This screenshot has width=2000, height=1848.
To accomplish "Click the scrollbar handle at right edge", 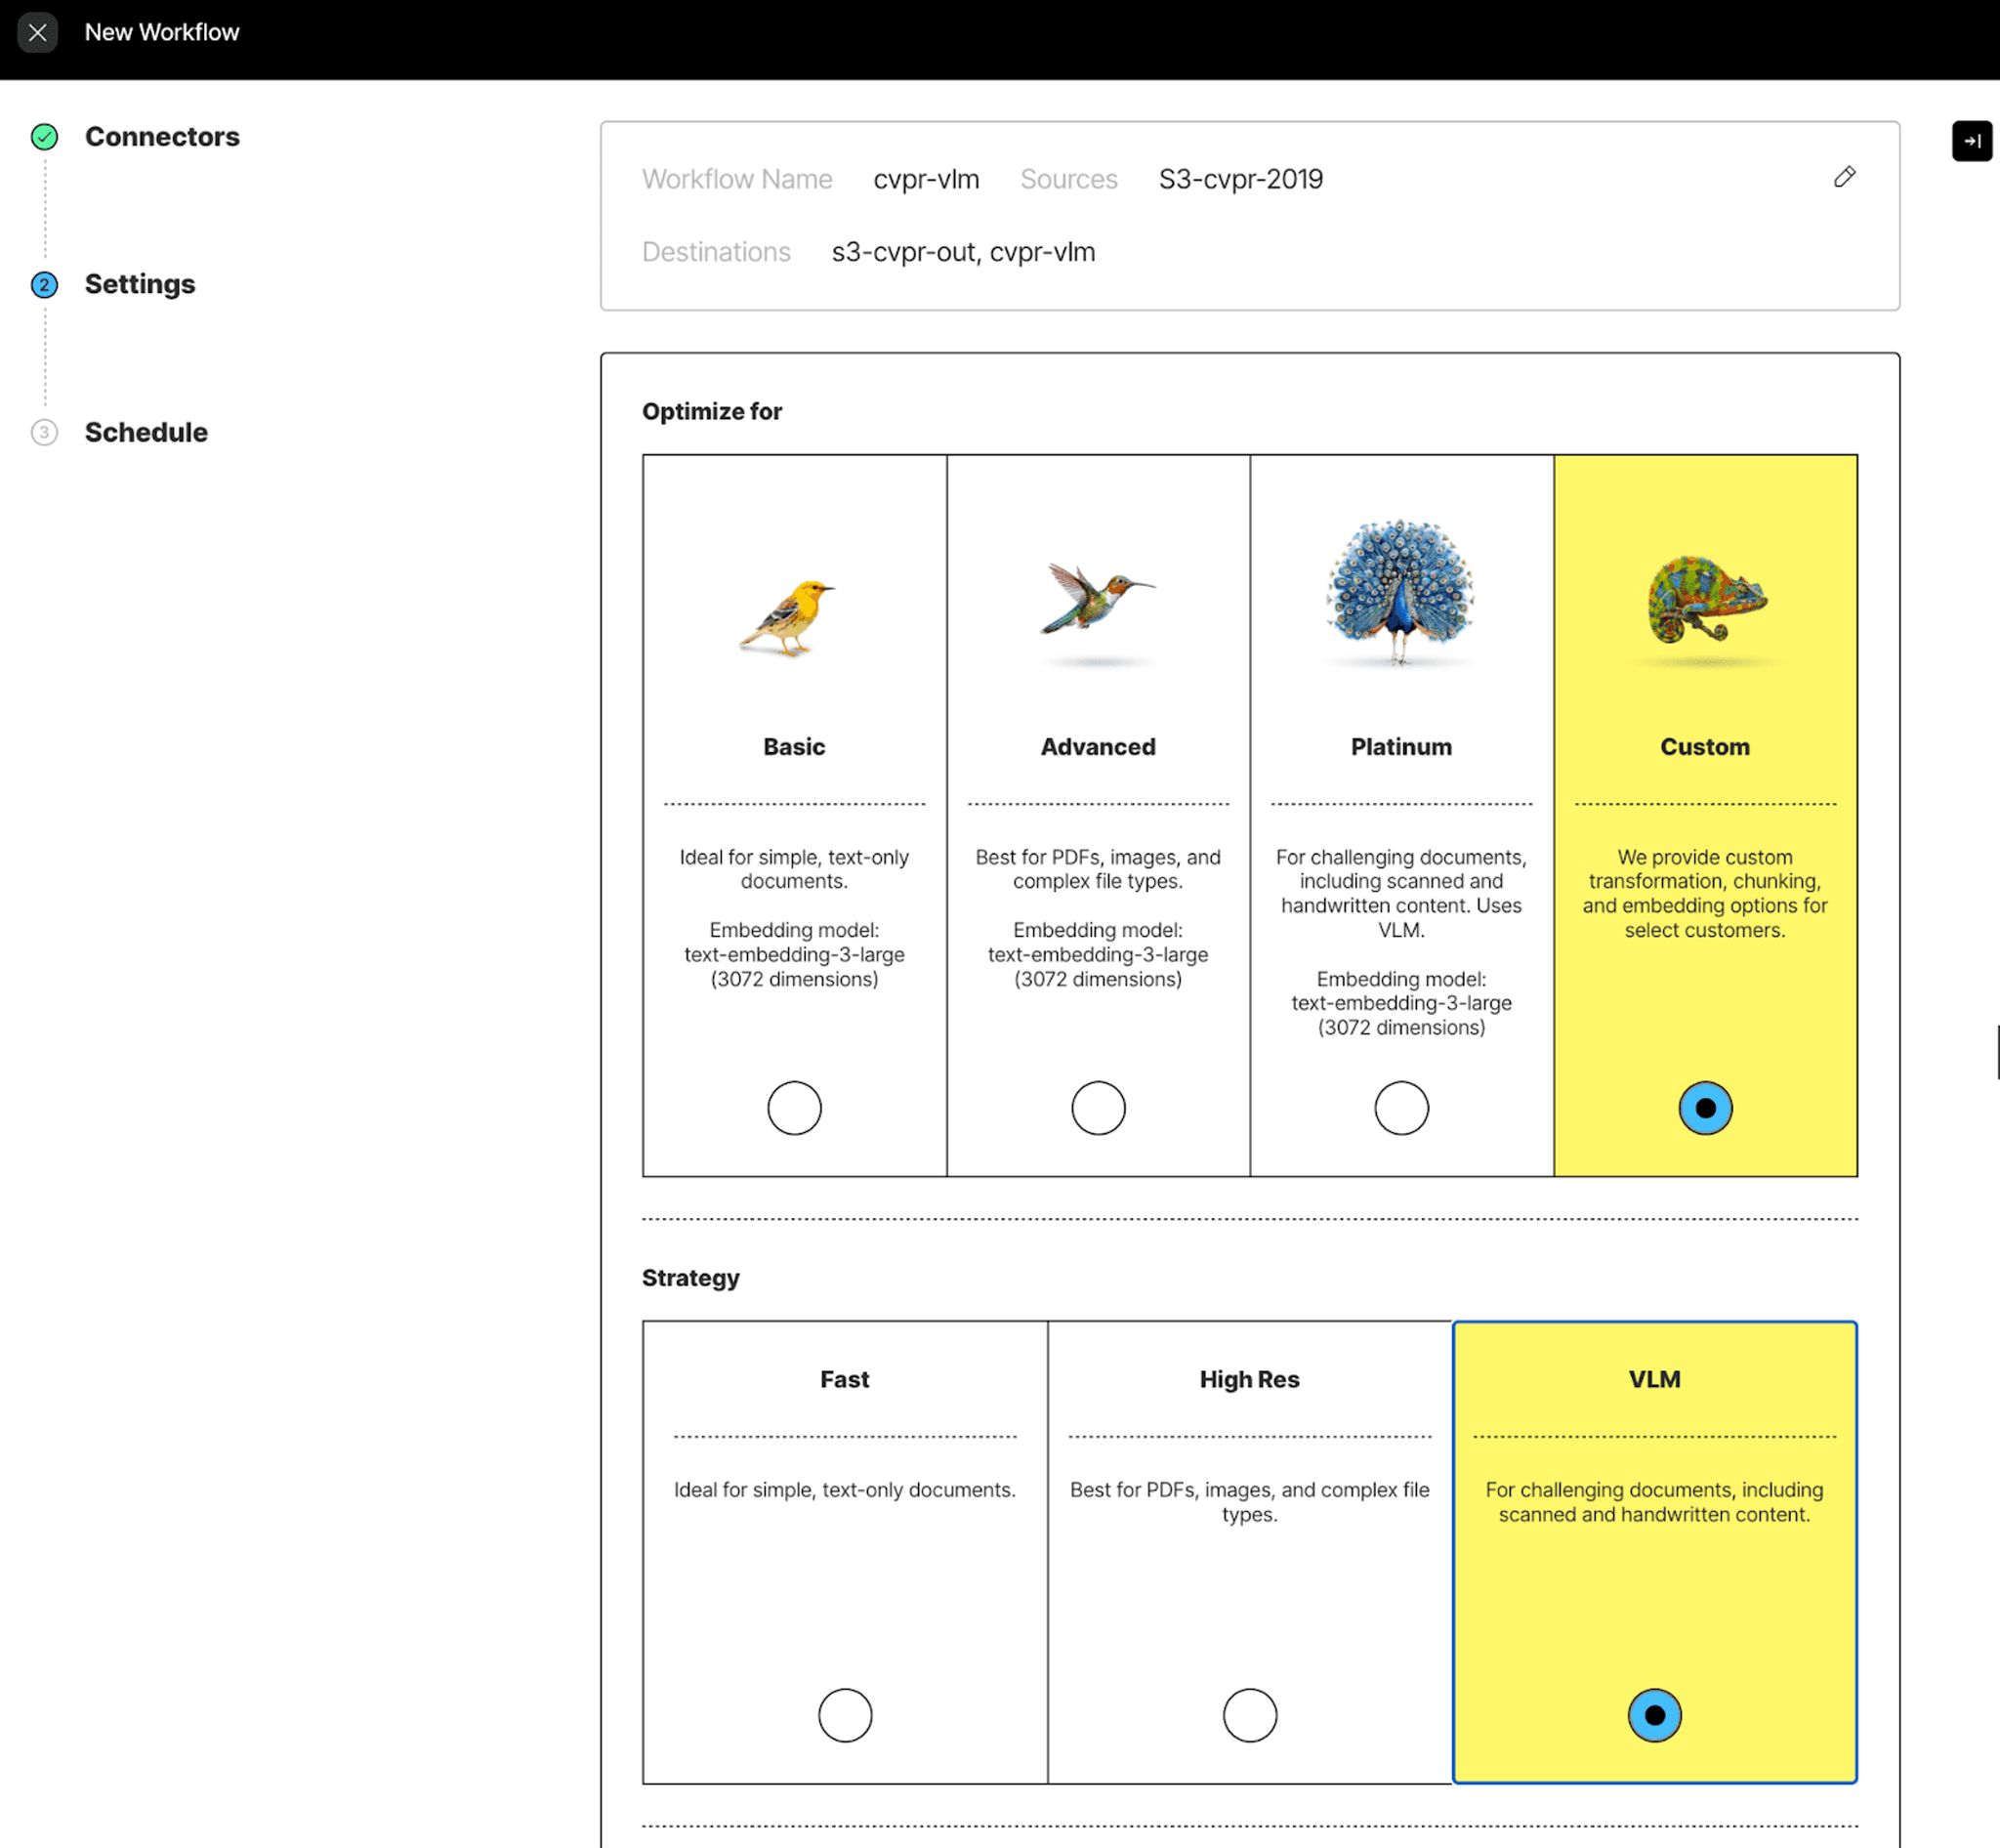I will click(1997, 1052).
